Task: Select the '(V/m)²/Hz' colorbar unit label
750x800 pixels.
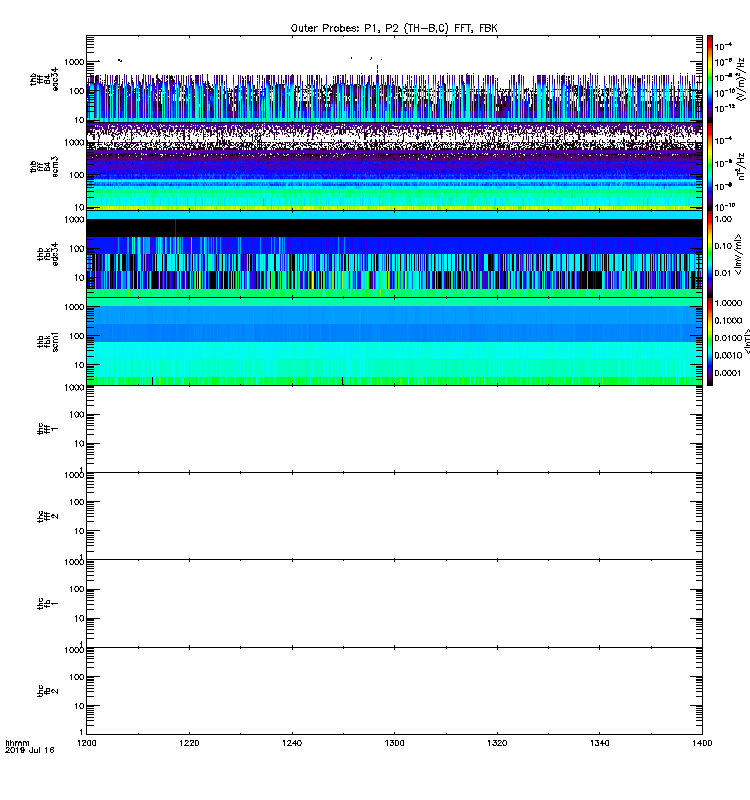Action: (x=741, y=79)
